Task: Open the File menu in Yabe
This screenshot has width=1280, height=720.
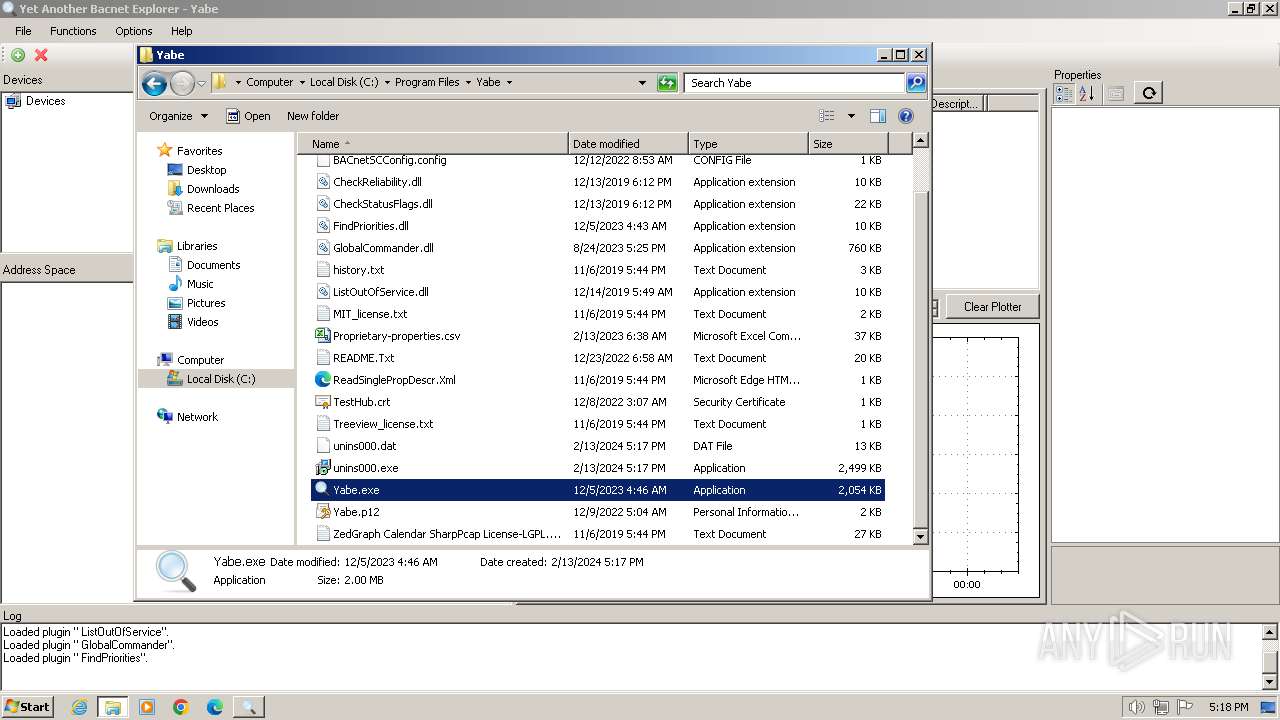Action: [23, 31]
